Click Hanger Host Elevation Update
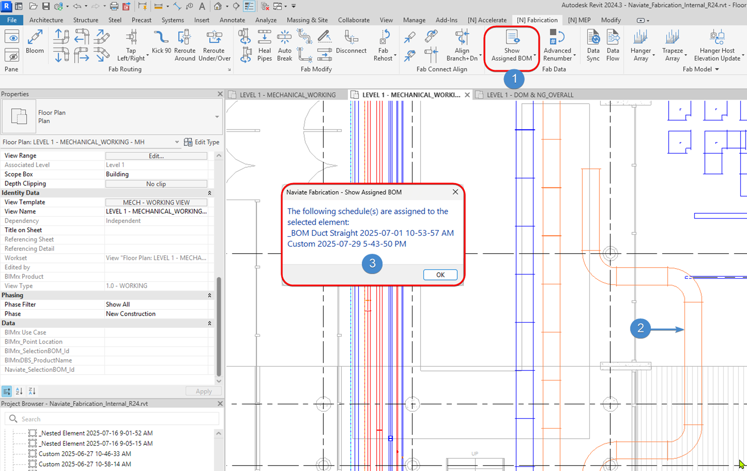747x471 pixels. [x=717, y=45]
